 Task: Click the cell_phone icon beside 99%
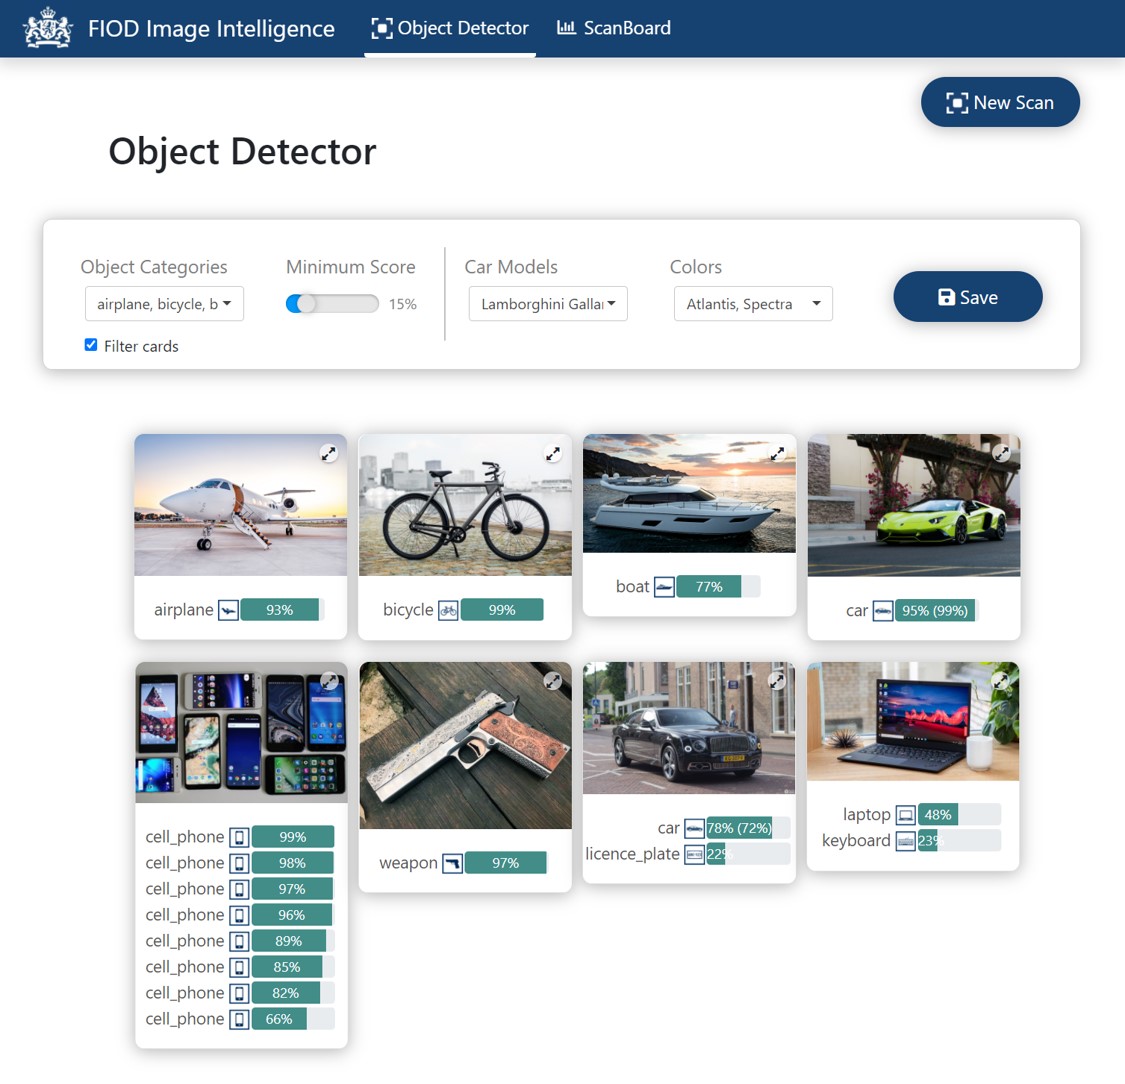pos(240,837)
